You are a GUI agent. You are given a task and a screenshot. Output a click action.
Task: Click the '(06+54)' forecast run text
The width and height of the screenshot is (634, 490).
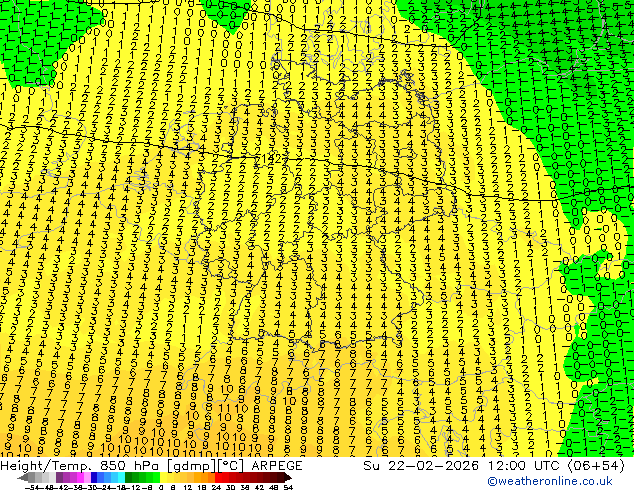pos(596,466)
